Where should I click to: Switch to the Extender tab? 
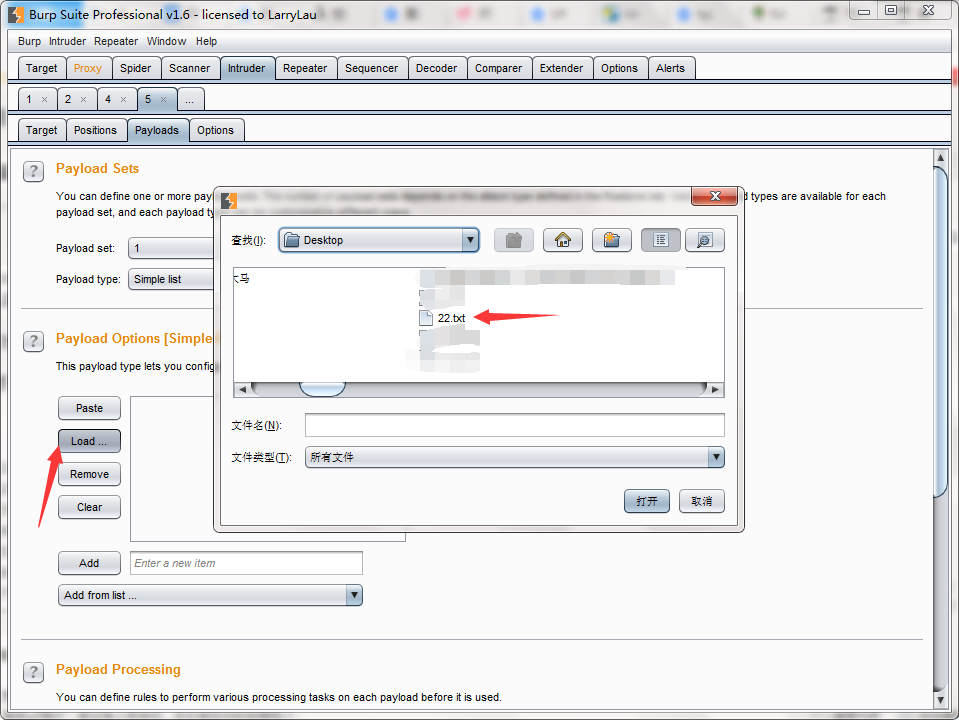point(561,69)
